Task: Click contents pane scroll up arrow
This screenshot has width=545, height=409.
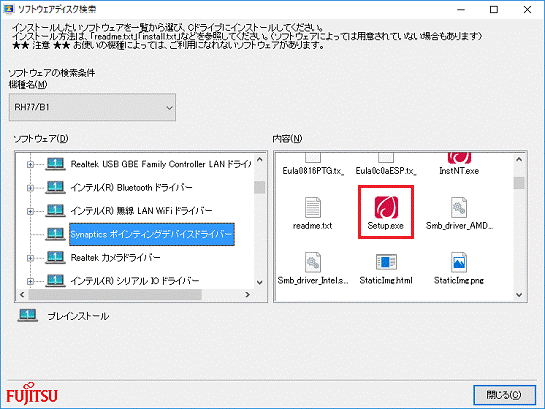Action: point(519,159)
